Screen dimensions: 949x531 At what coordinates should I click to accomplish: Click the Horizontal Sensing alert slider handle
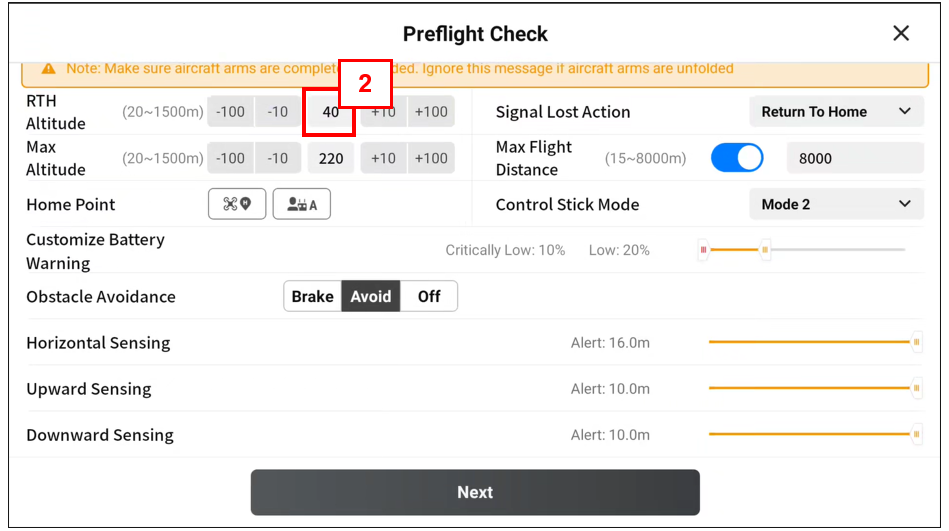[917, 342]
